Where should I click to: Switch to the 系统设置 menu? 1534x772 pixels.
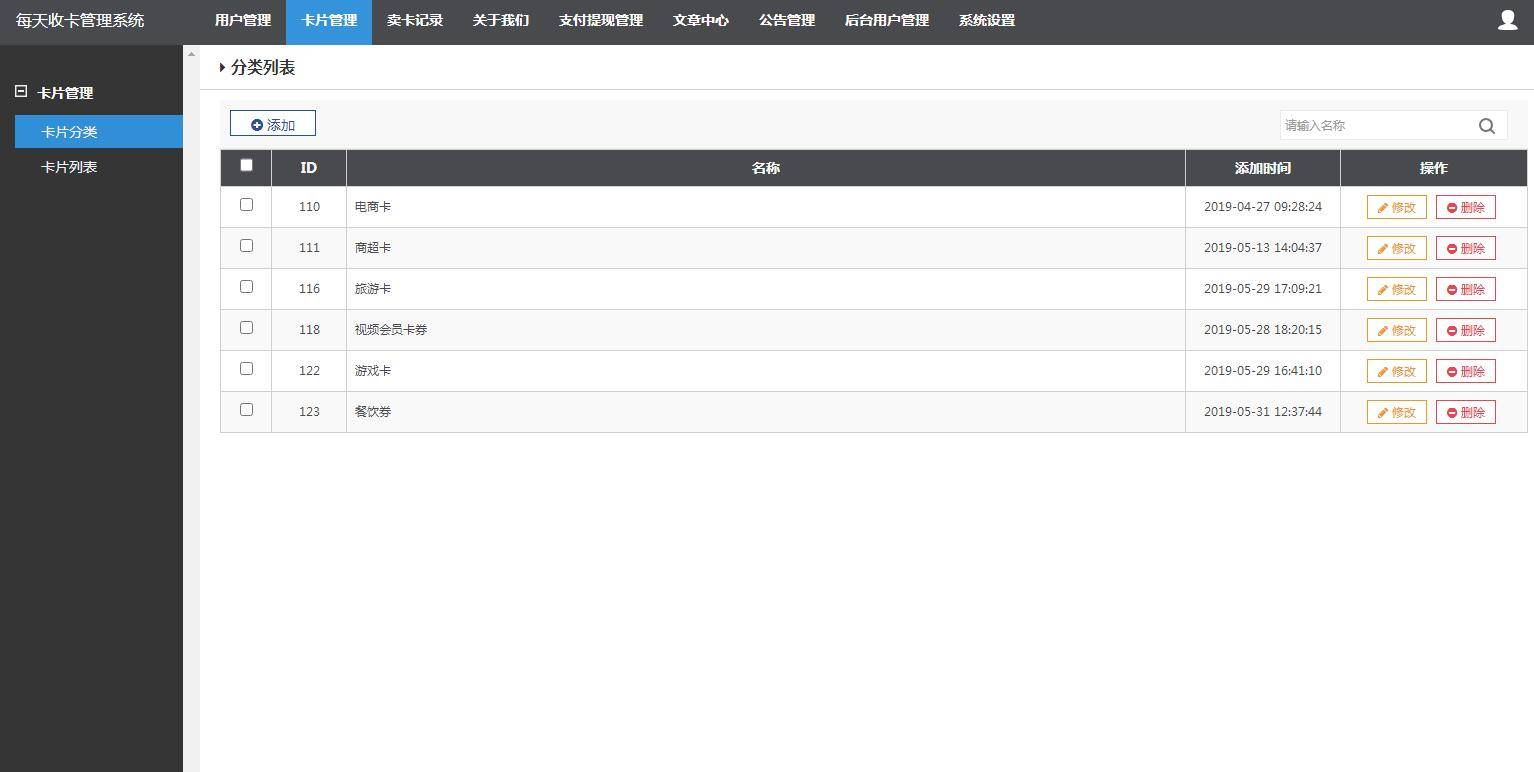(986, 20)
